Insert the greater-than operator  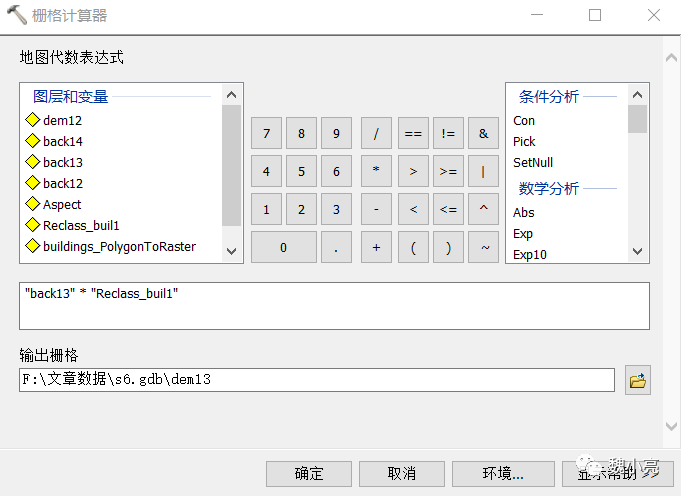(413, 171)
